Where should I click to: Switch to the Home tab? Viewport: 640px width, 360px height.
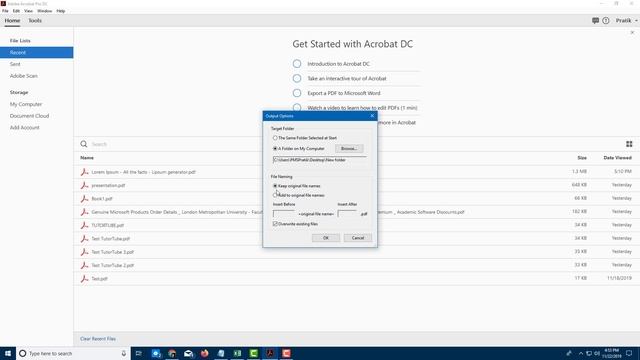coord(12,20)
